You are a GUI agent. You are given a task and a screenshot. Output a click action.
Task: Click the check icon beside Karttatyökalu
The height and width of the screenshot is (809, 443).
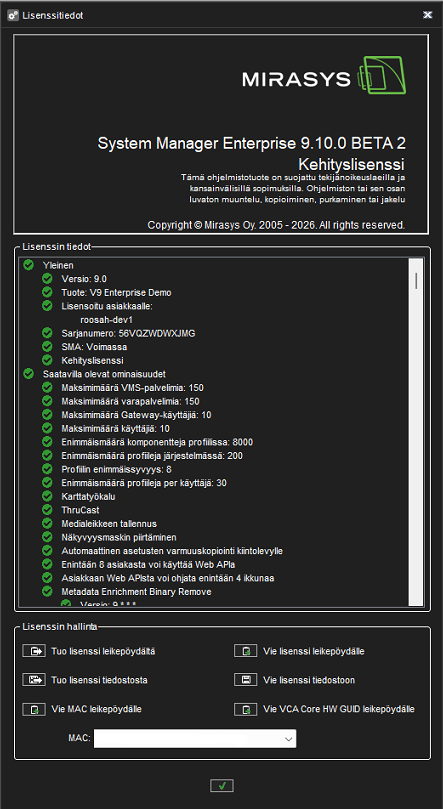pos(47,496)
